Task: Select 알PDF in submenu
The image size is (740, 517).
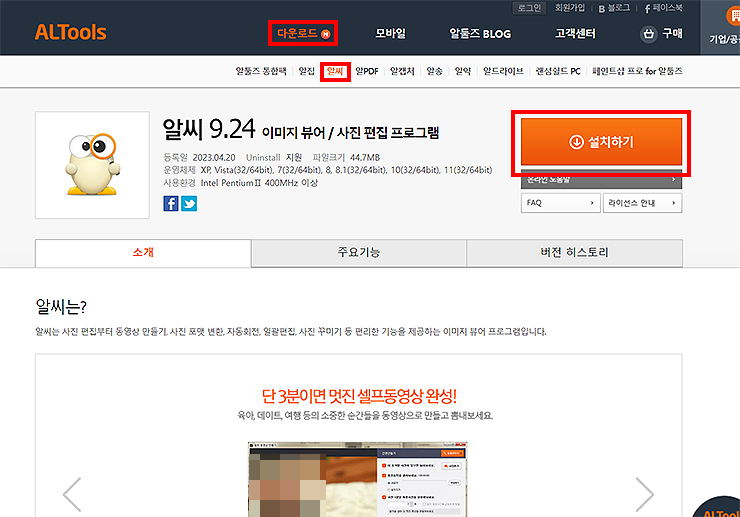Action: click(367, 71)
